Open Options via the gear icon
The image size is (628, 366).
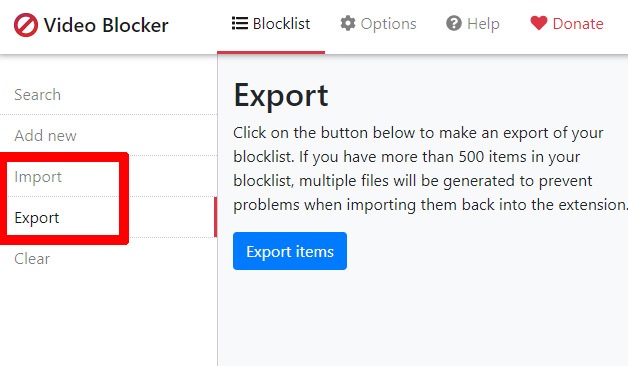click(x=348, y=23)
